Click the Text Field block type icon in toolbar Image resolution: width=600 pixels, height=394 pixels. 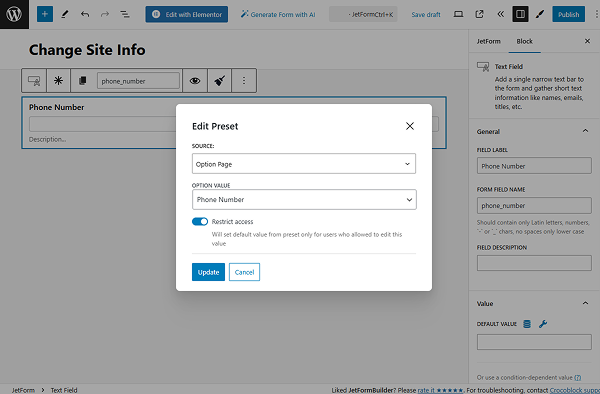tap(34, 81)
